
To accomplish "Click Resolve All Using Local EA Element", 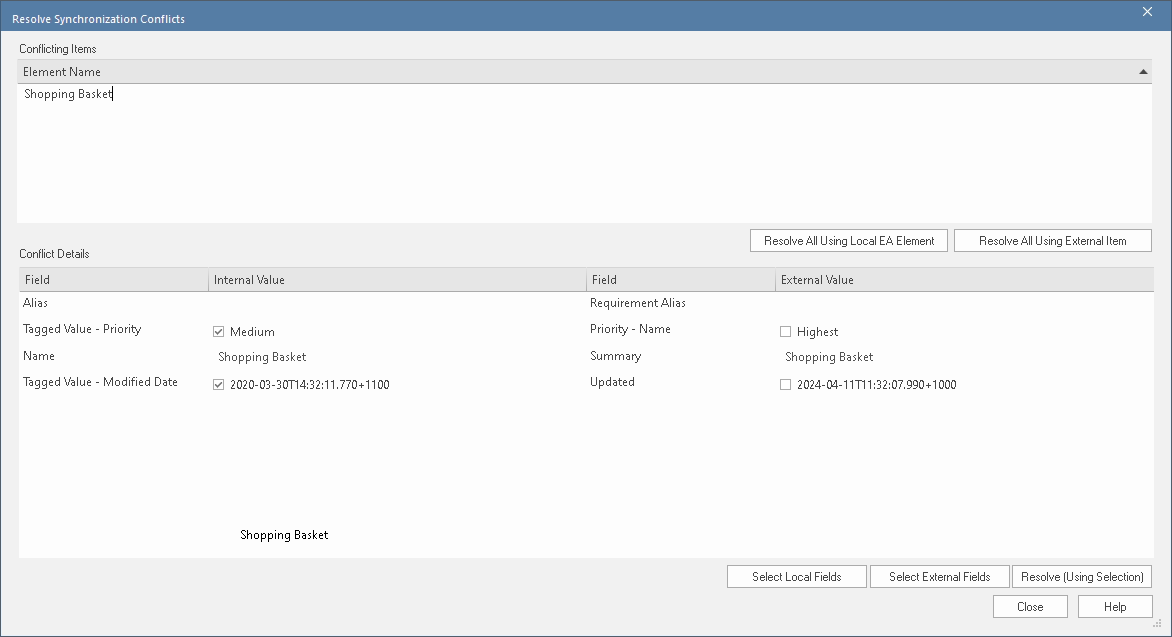I will pos(848,241).
